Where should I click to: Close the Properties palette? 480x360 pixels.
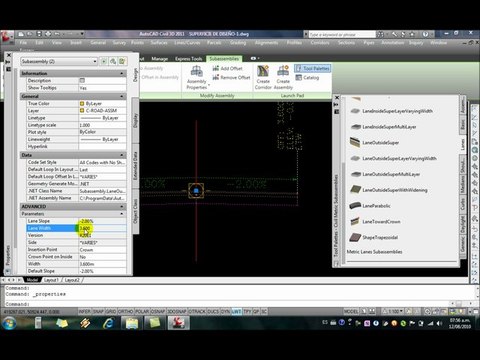pyautogui.click(x=9, y=55)
